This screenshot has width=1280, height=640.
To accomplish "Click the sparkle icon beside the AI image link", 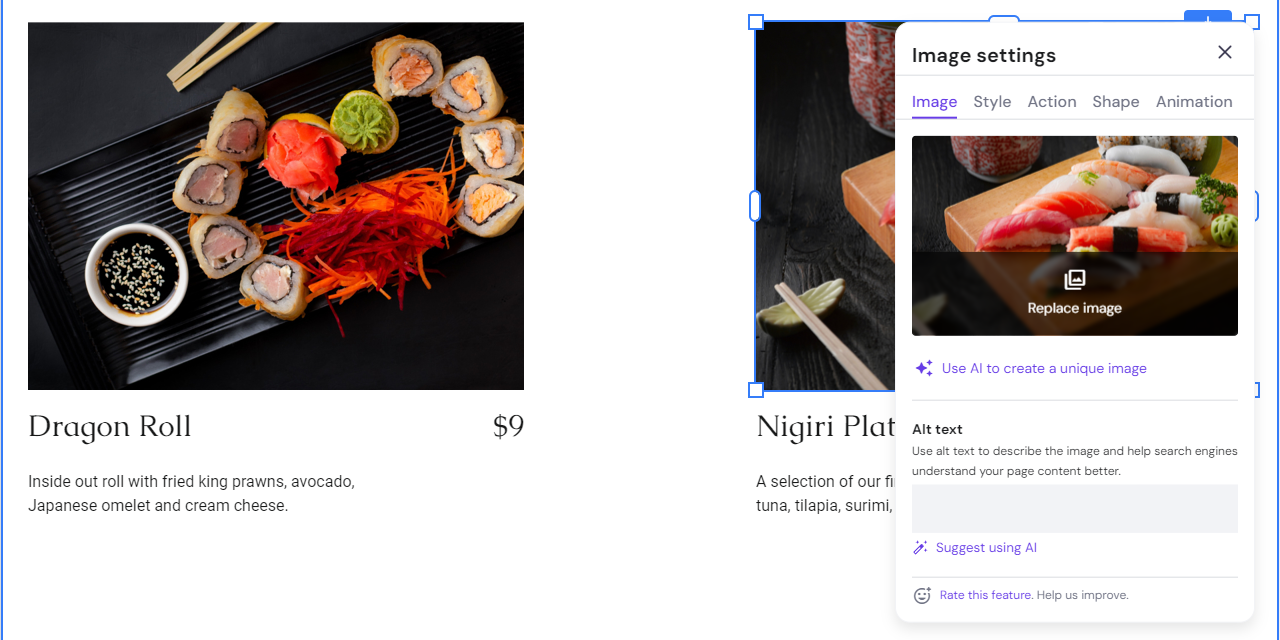I will [x=922, y=368].
